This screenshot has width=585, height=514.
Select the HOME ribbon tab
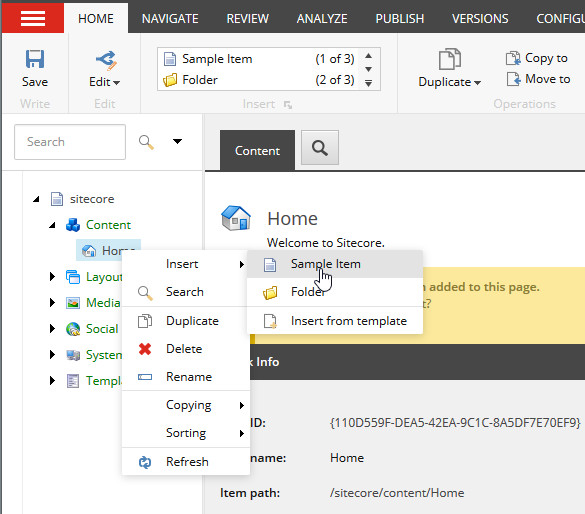click(96, 18)
